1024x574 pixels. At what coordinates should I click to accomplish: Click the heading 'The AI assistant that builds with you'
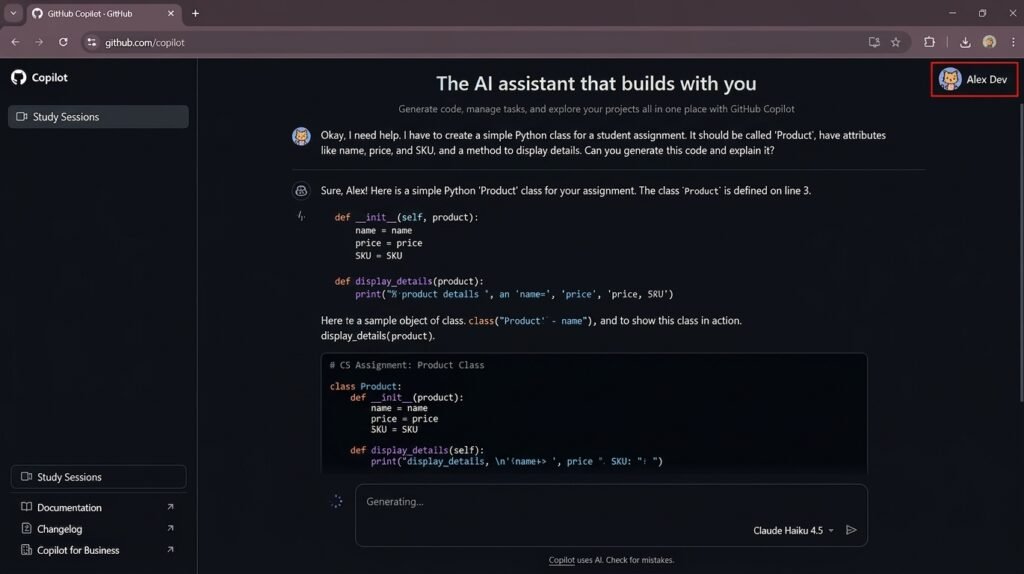point(596,84)
